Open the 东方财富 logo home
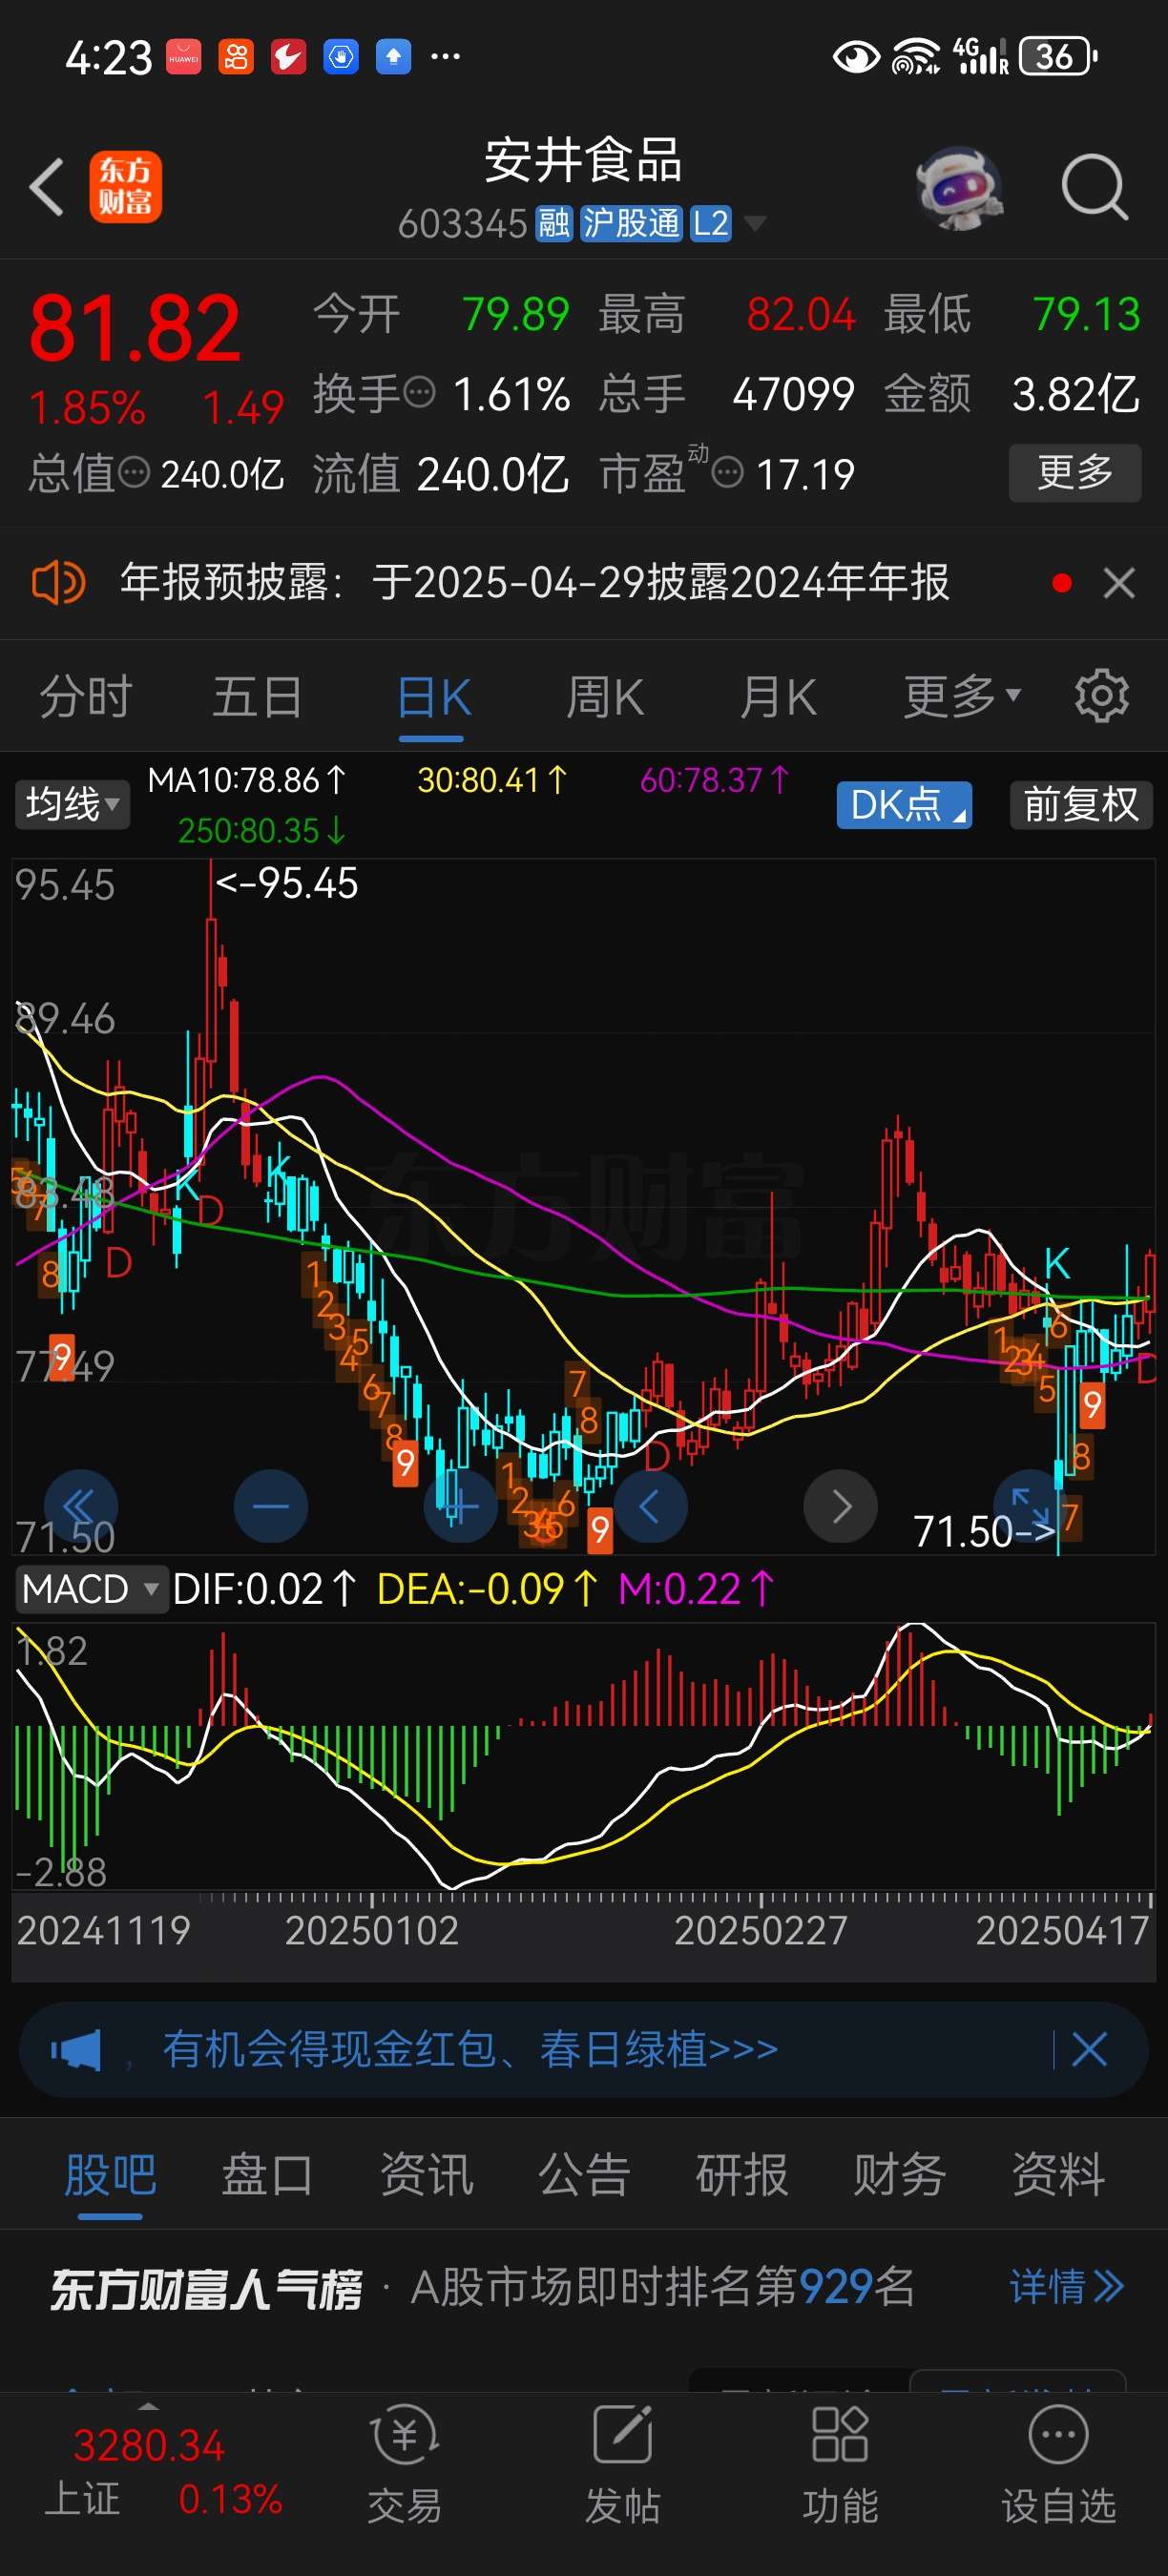 (126, 187)
